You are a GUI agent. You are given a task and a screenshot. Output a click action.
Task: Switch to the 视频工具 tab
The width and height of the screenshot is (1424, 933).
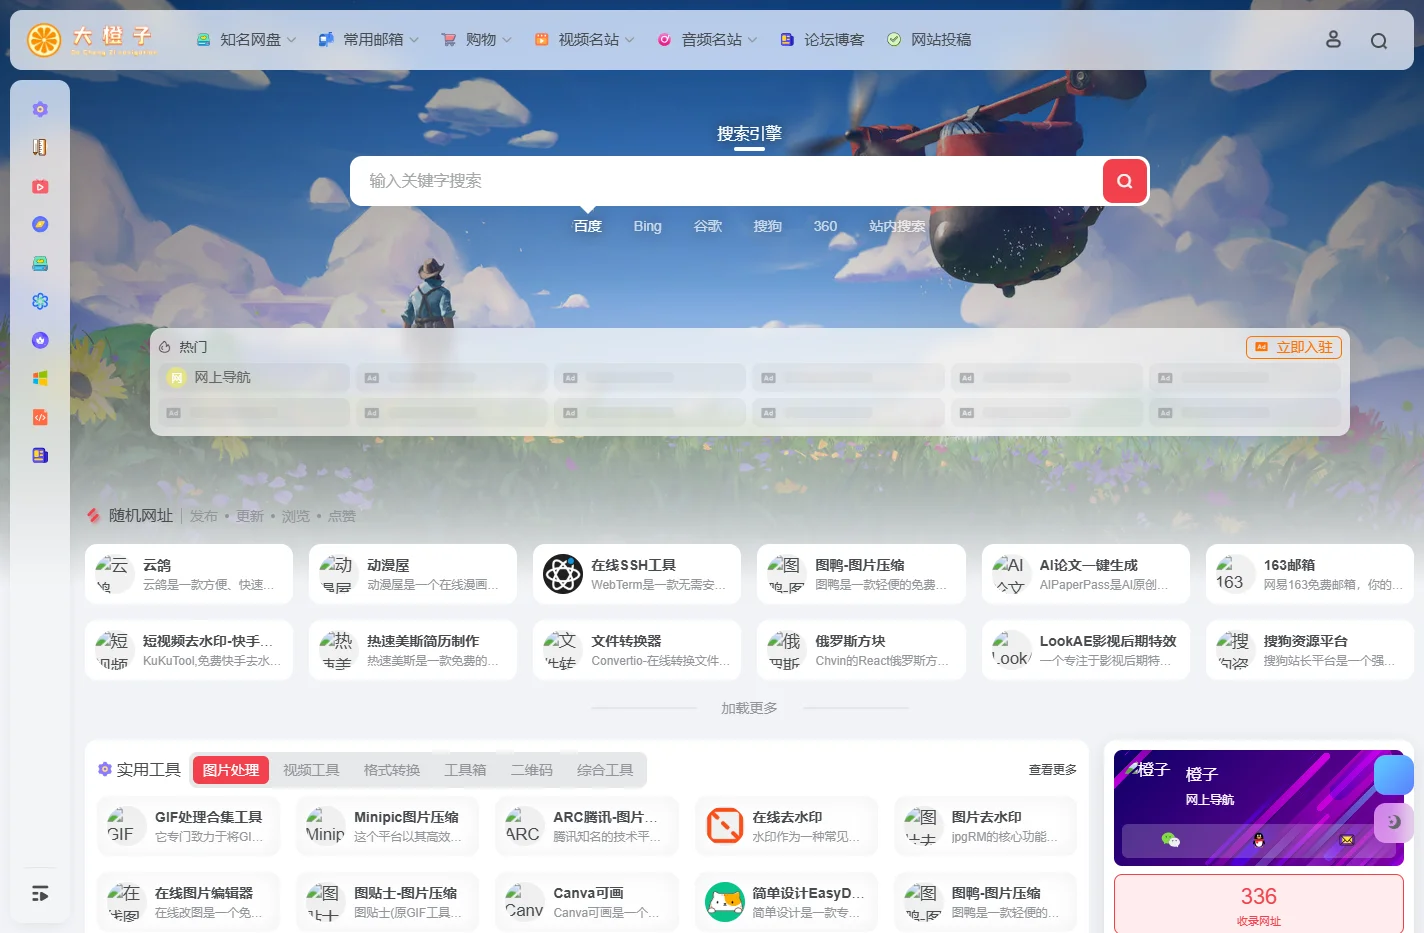[311, 770]
